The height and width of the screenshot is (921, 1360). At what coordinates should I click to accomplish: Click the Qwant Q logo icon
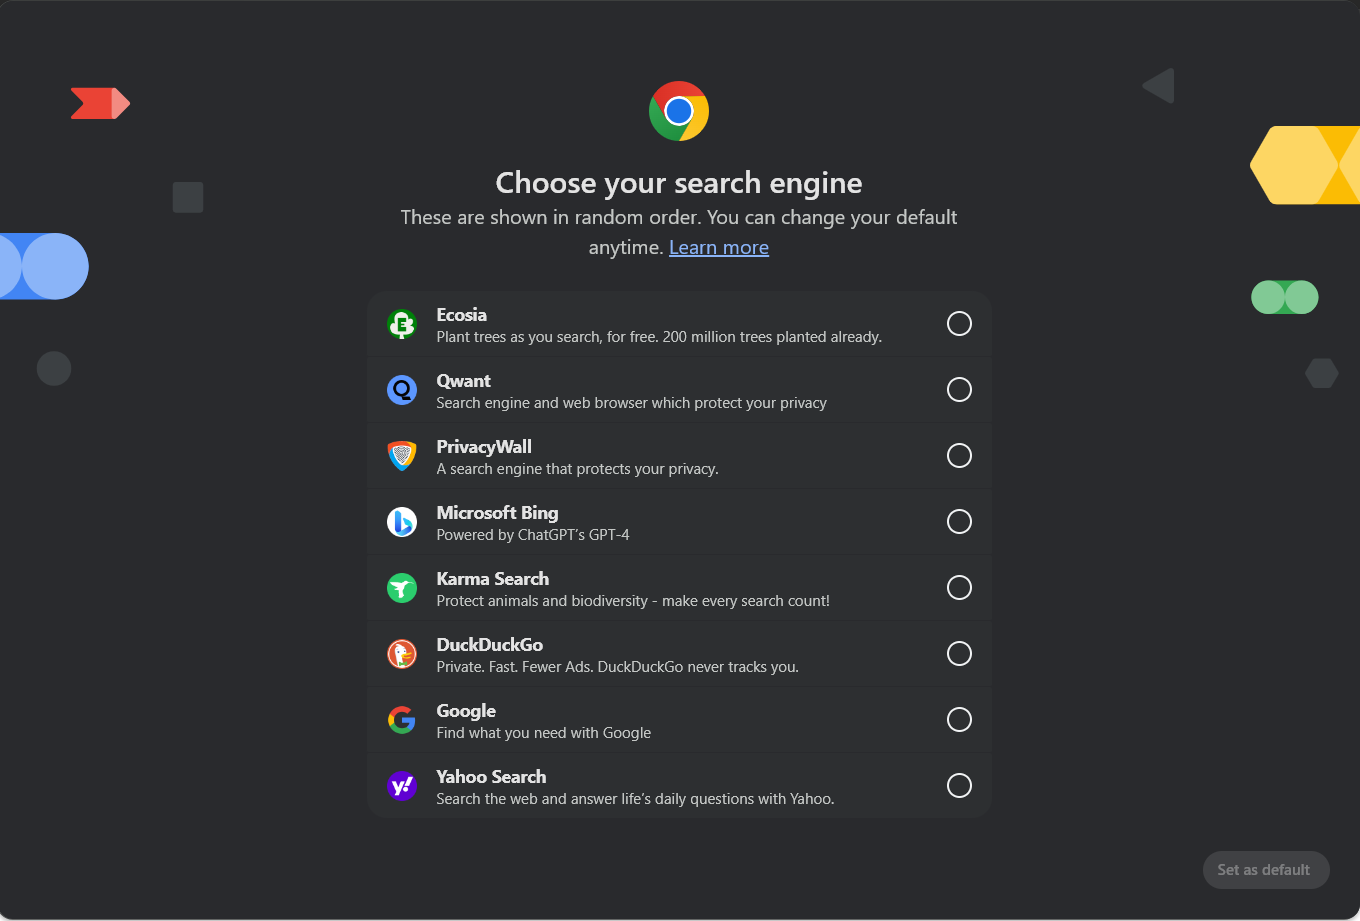coord(402,390)
